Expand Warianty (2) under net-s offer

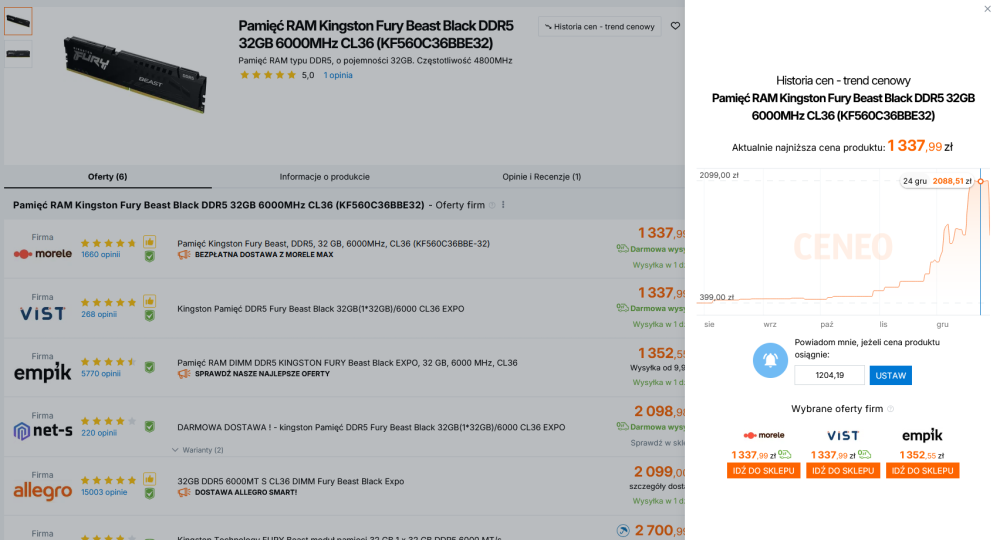pyautogui.click(x=198, y=449)
